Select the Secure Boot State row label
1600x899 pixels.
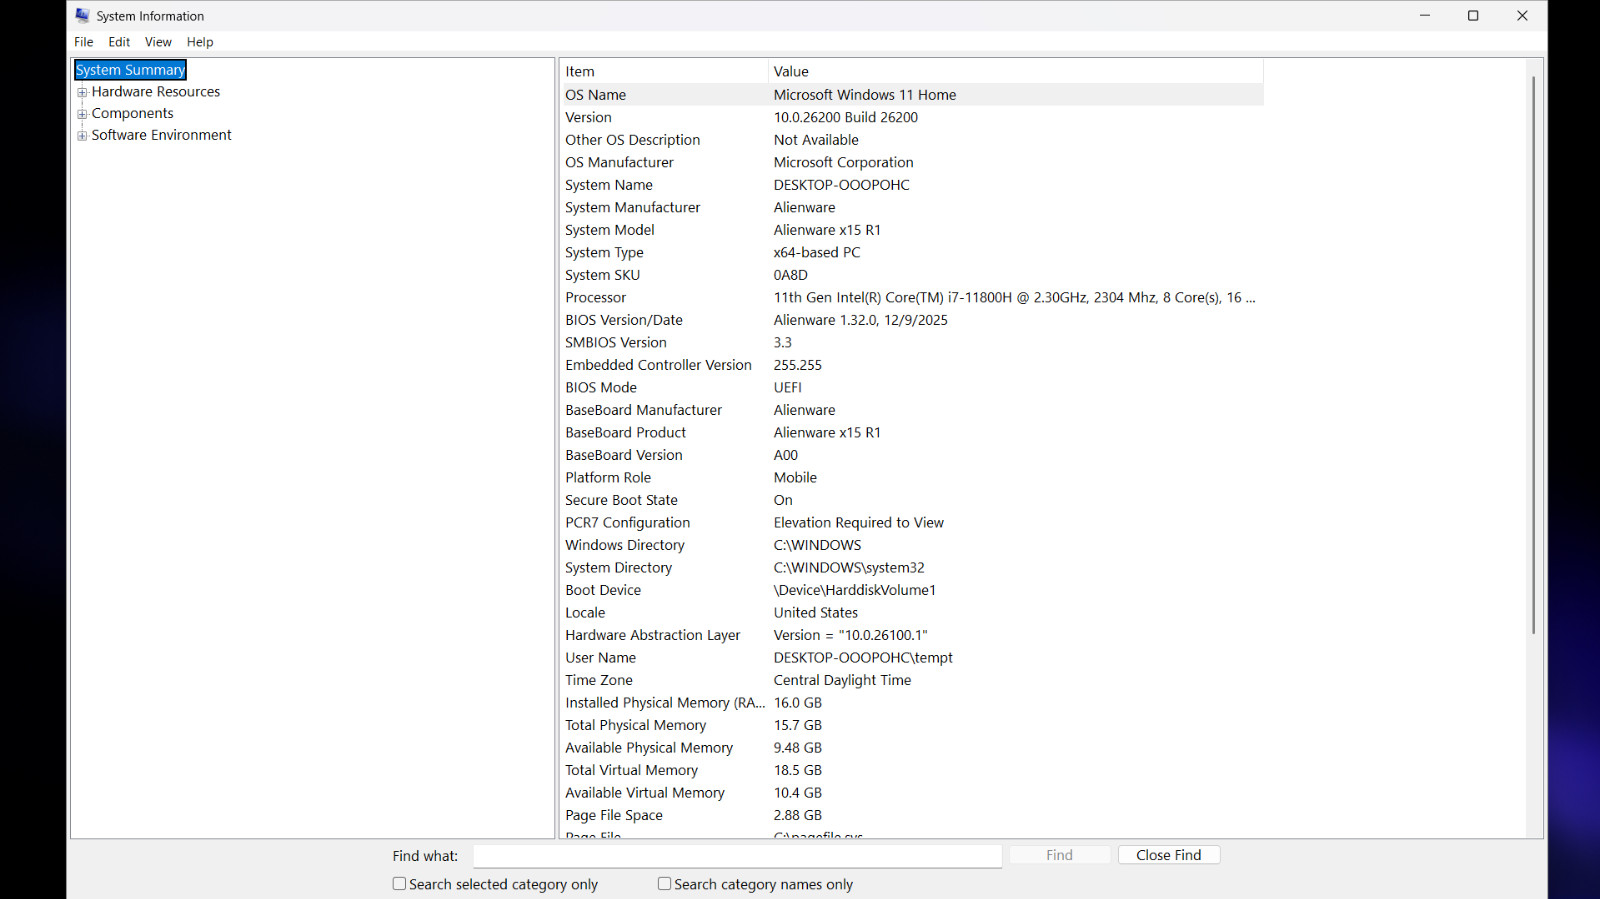click(x=622, y=501)
